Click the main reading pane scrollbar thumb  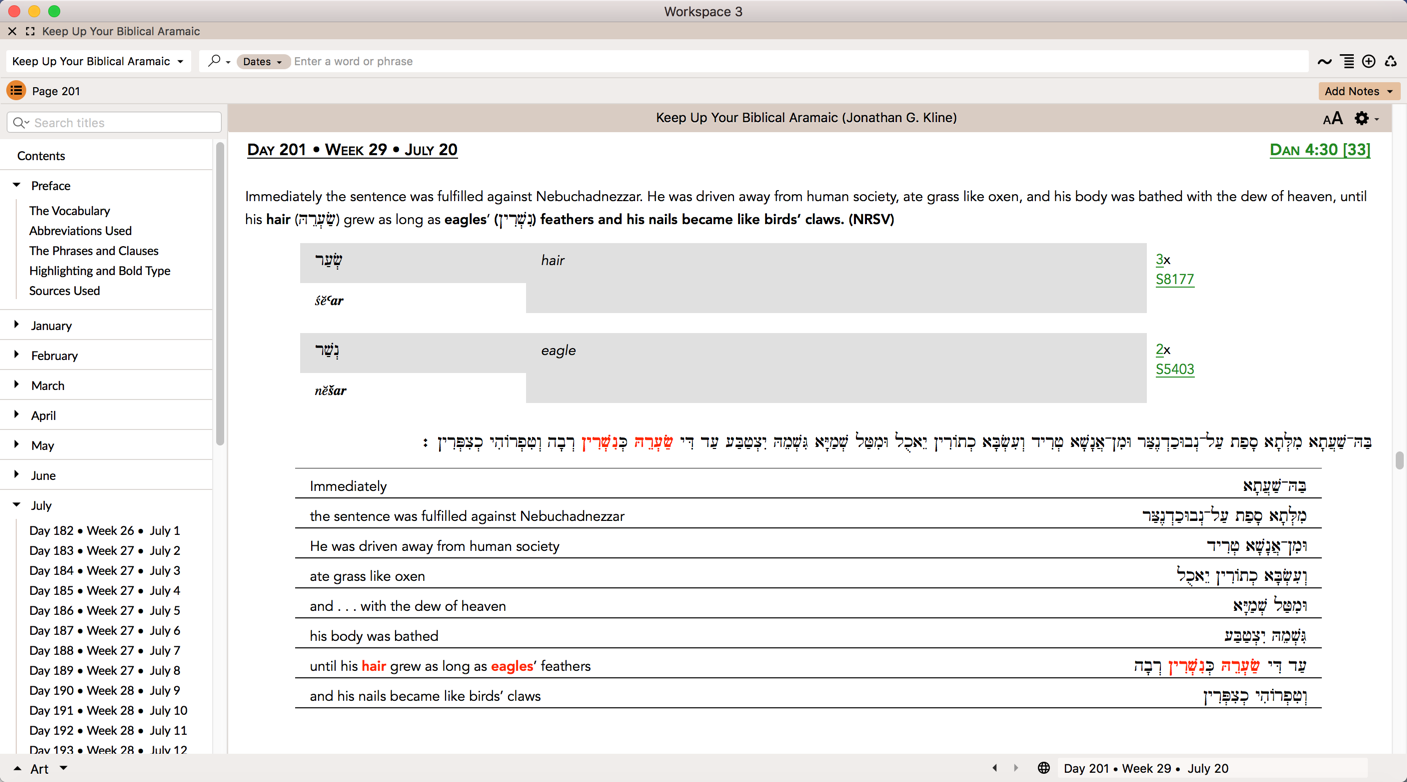(x=1399, y=461)
